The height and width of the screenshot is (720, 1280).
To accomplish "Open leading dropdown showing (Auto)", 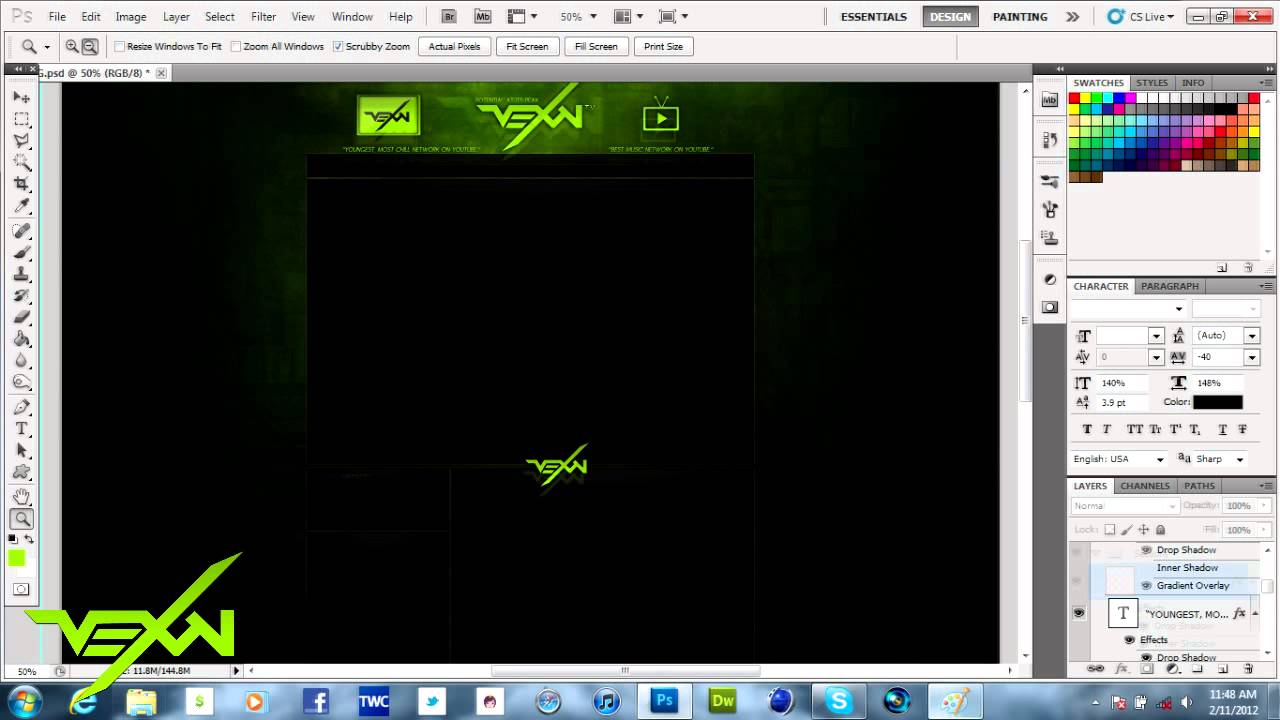I will (x=1251, y=336).
